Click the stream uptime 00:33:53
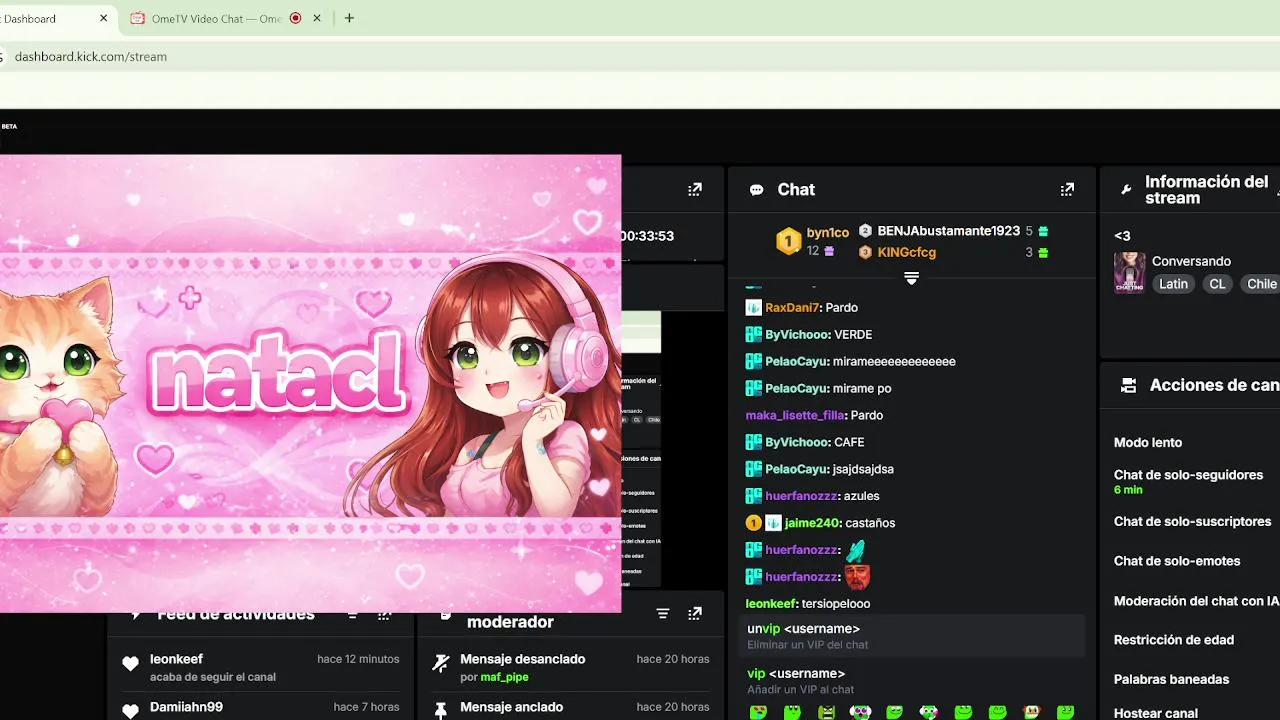Screen dimensions: 1280x720 pyautogui.click(x=647, y=236)
